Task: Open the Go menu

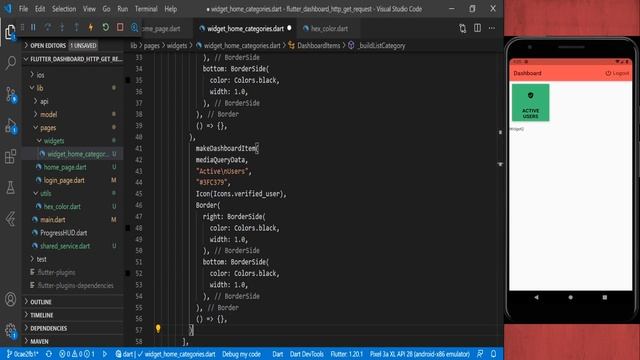Action: (x=107, y=9)
